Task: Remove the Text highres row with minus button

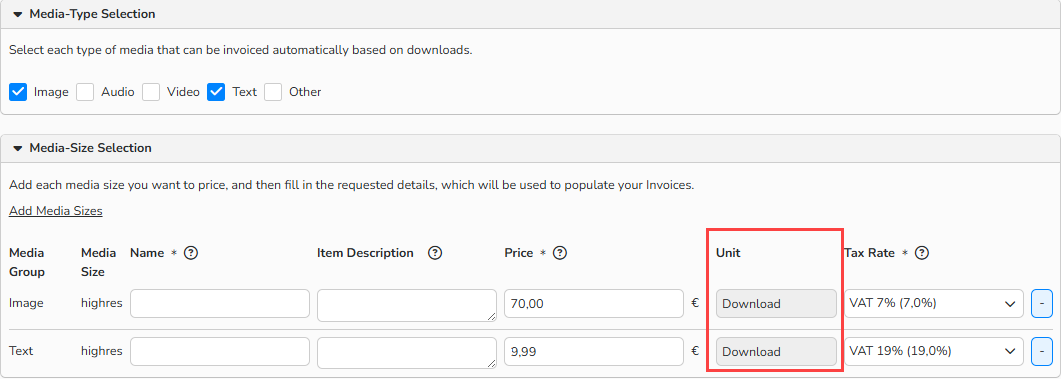Action: [1041, 351]
